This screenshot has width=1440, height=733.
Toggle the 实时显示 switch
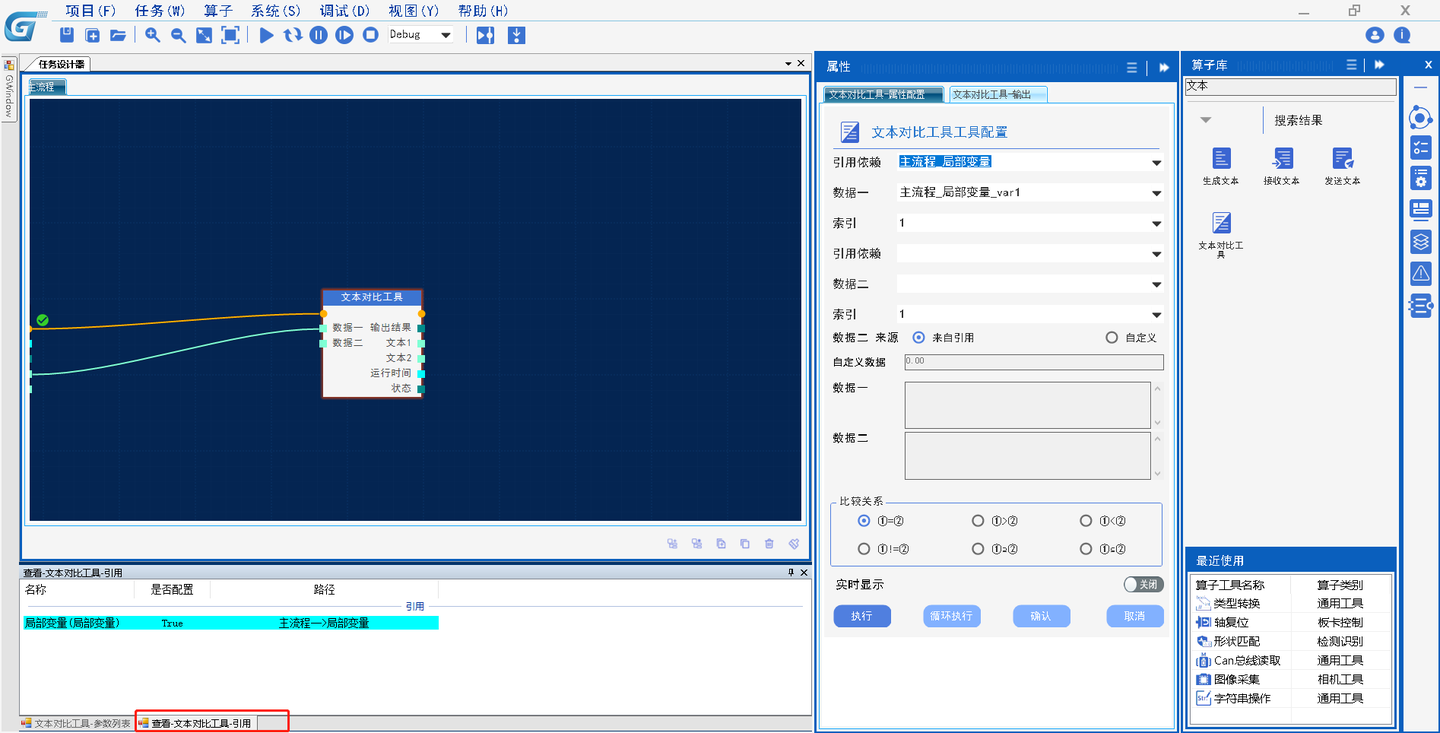(x=1143, y=585)
